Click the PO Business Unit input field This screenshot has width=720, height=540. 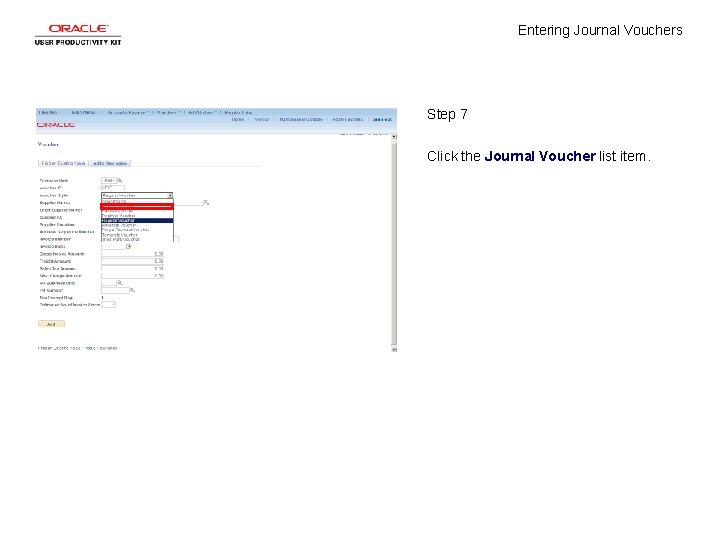(109, 282)
